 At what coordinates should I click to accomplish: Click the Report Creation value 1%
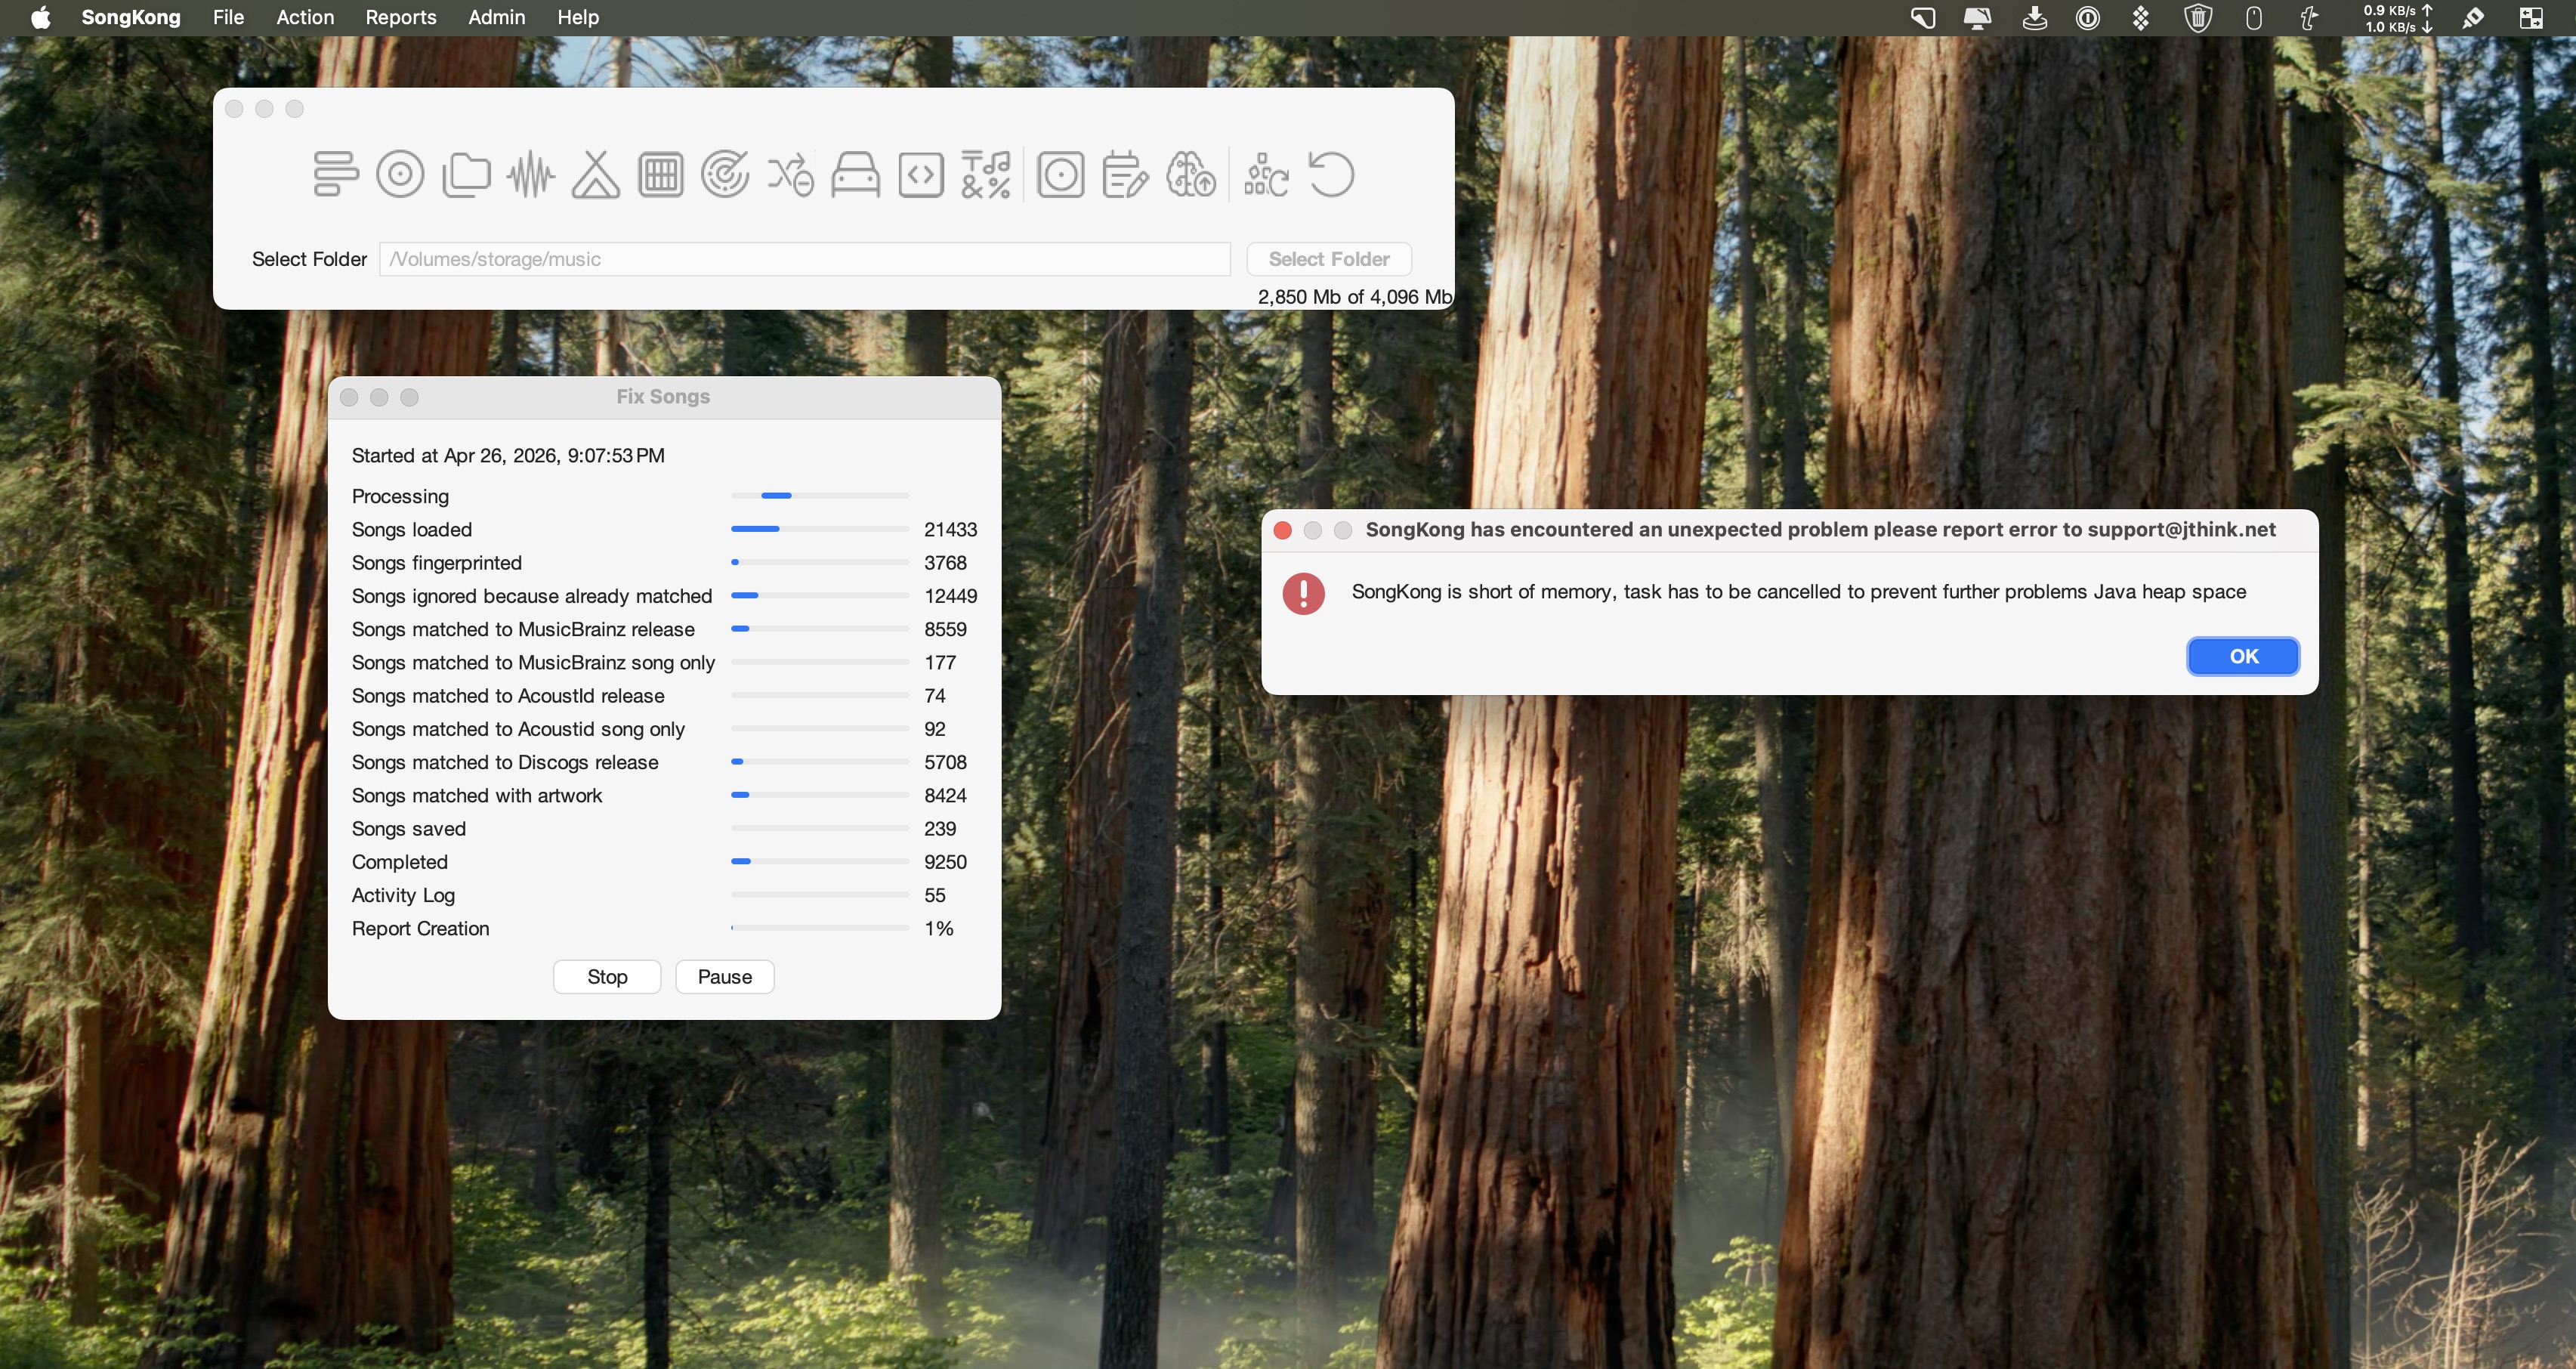[x=939, y=929]
